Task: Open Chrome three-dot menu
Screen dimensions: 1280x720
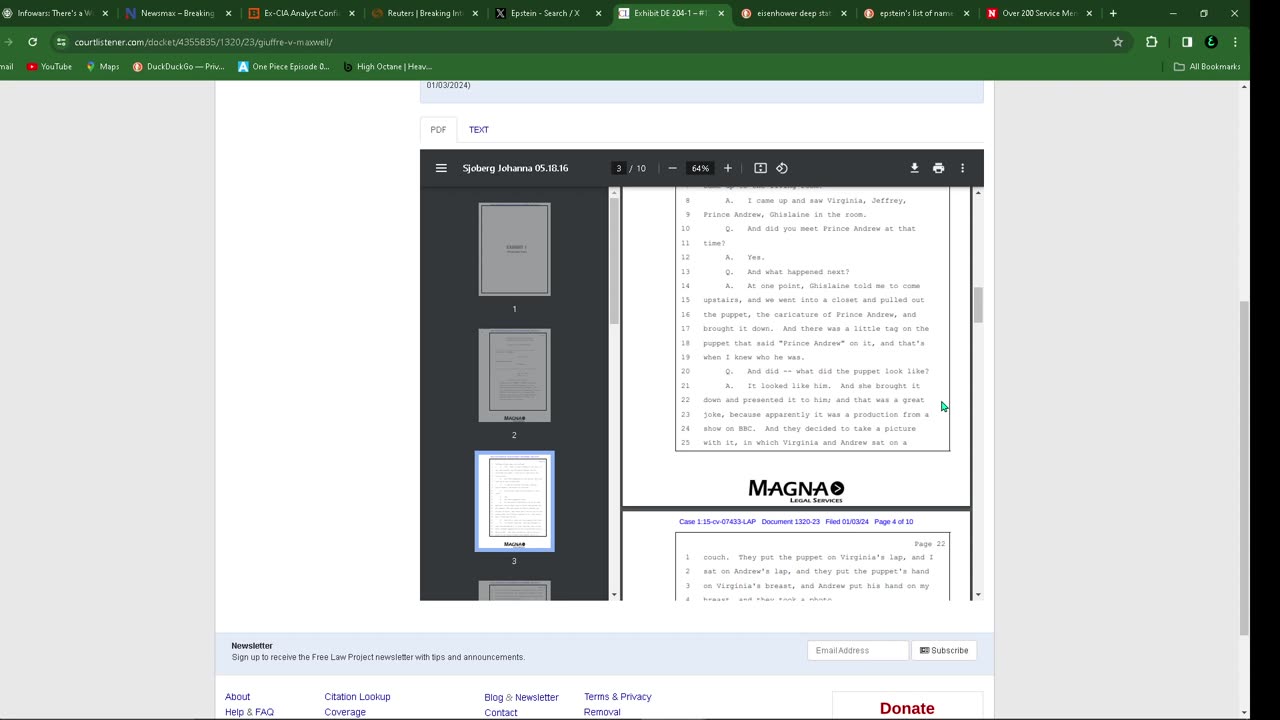Action: pos(1236,42)
